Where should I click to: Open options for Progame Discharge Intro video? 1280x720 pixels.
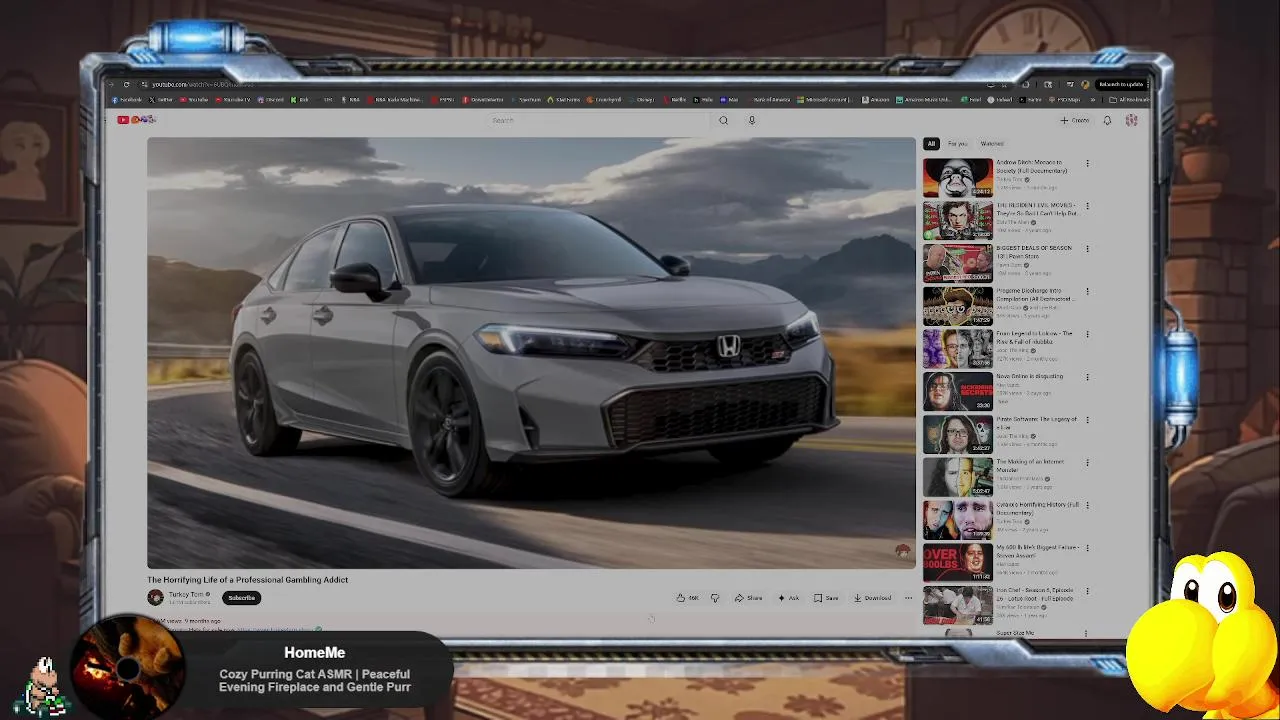(1087, 293)
